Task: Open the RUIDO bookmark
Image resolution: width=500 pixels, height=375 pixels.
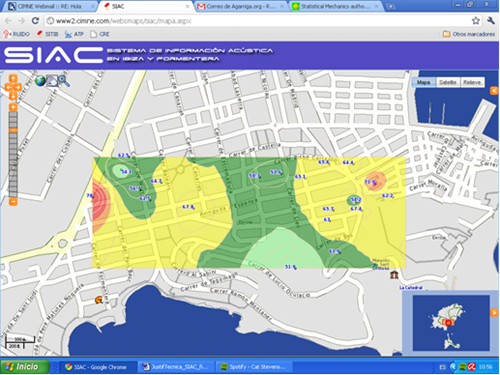Action: pyautogui.click(x=17, y=34)
